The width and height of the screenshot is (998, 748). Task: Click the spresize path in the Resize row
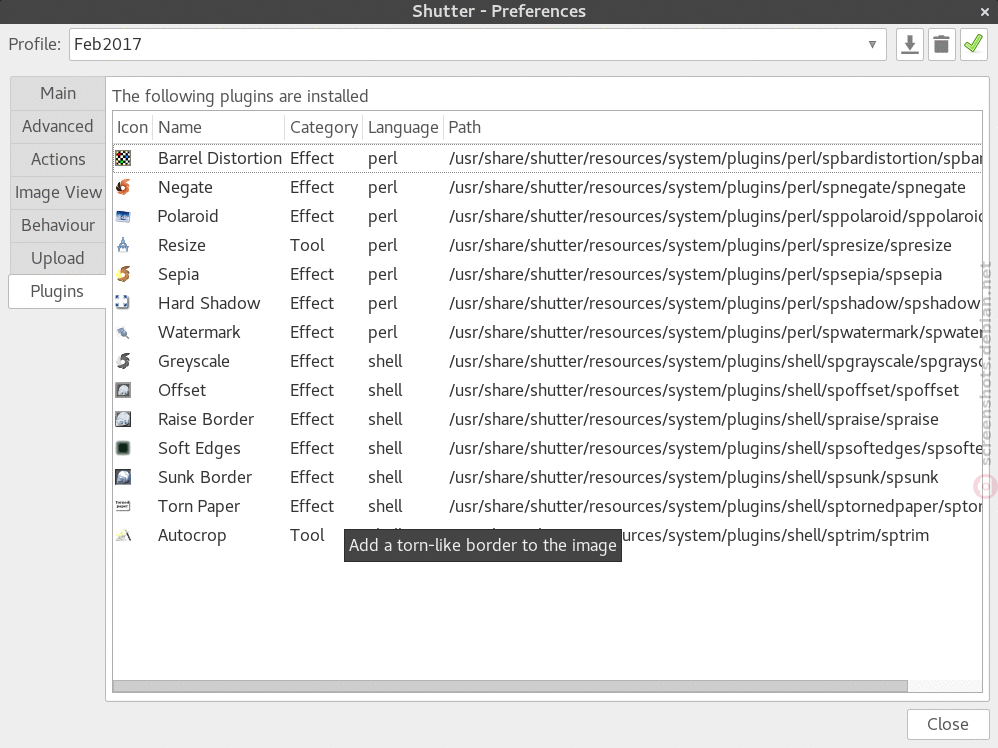[700, 245]
